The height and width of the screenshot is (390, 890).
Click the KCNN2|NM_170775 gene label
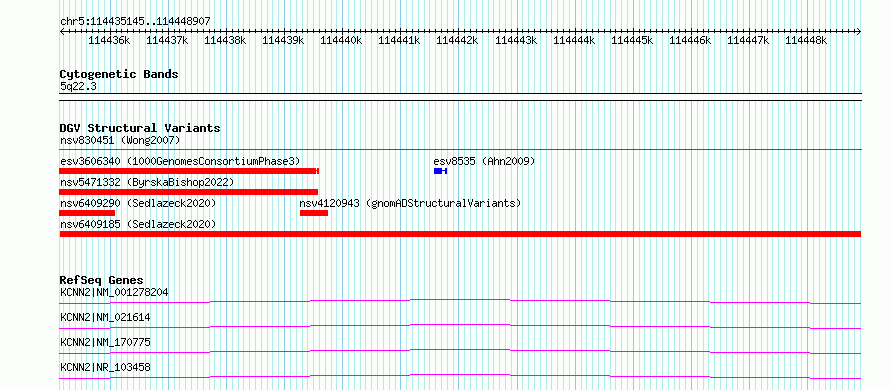[x=105, y=342]
